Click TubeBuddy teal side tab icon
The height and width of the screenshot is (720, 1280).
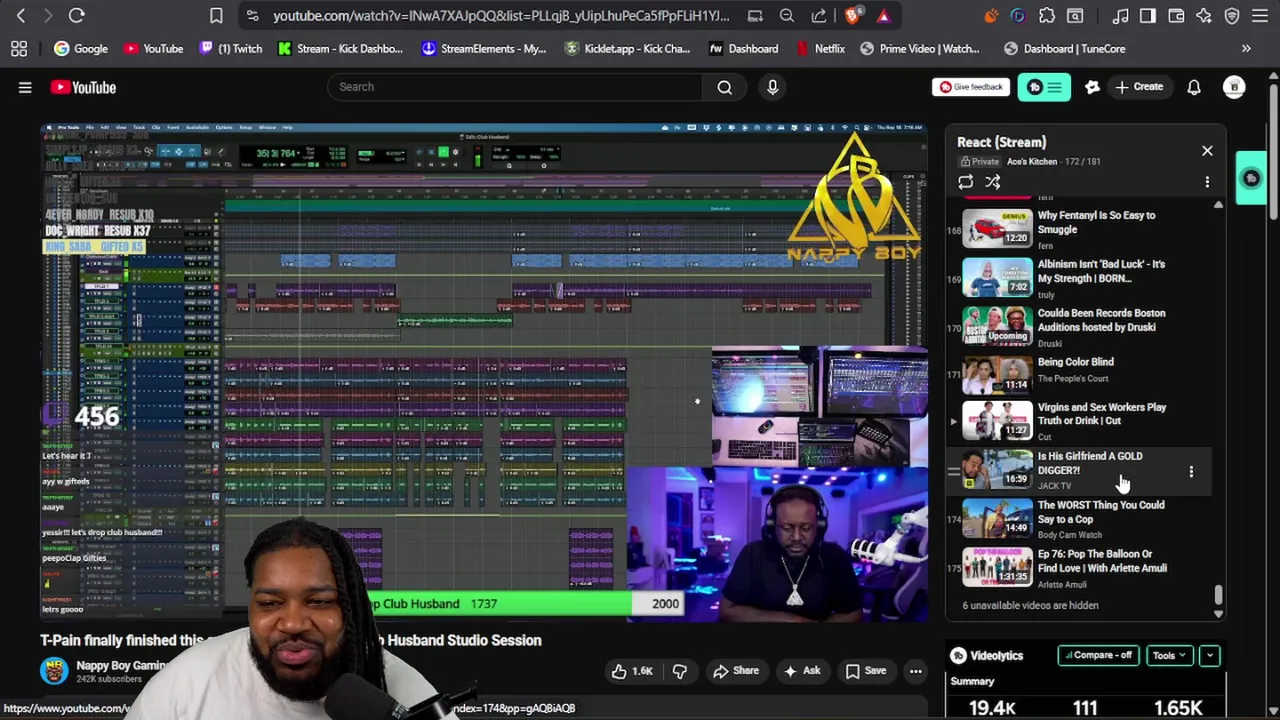click(x=1250, y=178)
